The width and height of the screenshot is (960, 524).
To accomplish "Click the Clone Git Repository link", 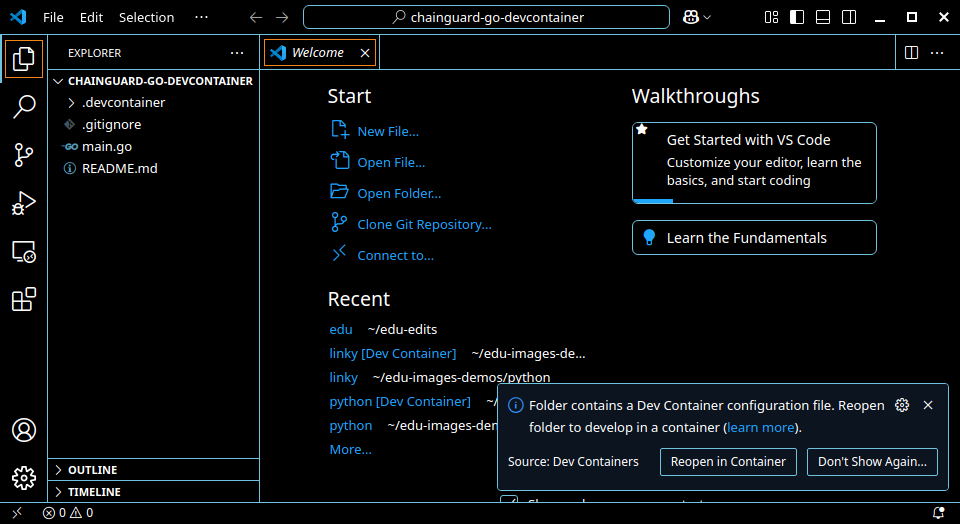I will point(424,224).
